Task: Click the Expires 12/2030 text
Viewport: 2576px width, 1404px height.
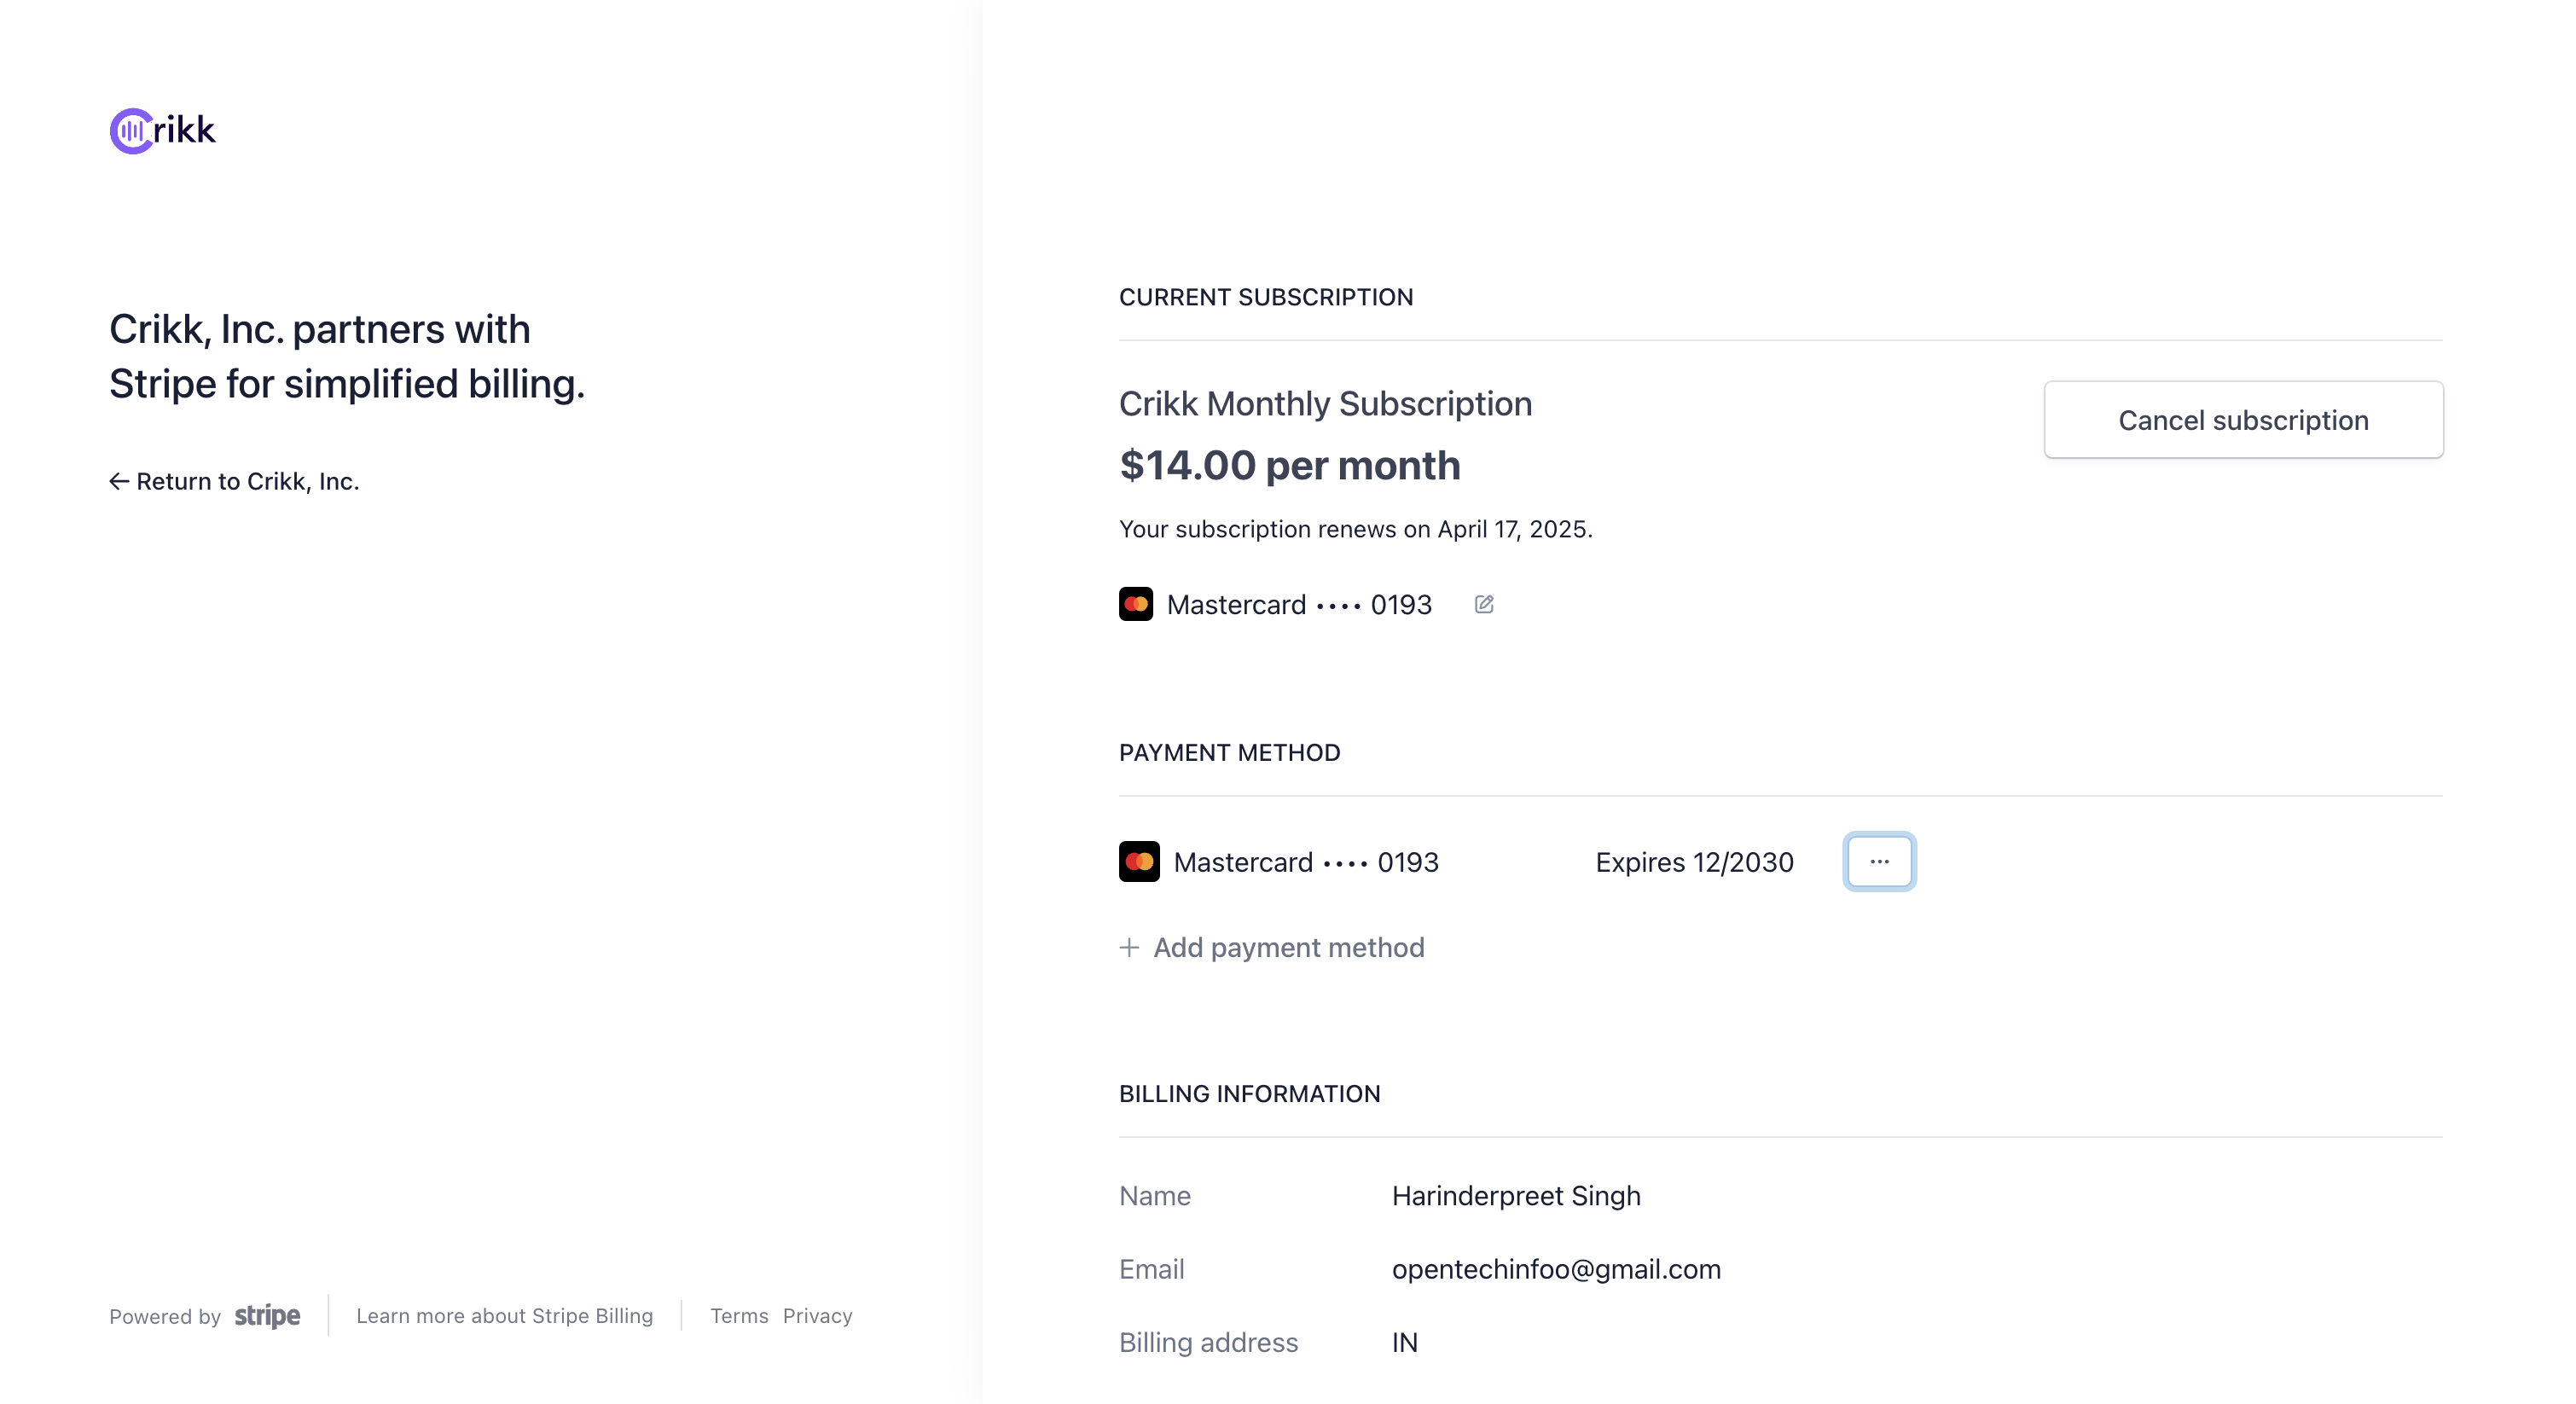Action: [1694, 862]
